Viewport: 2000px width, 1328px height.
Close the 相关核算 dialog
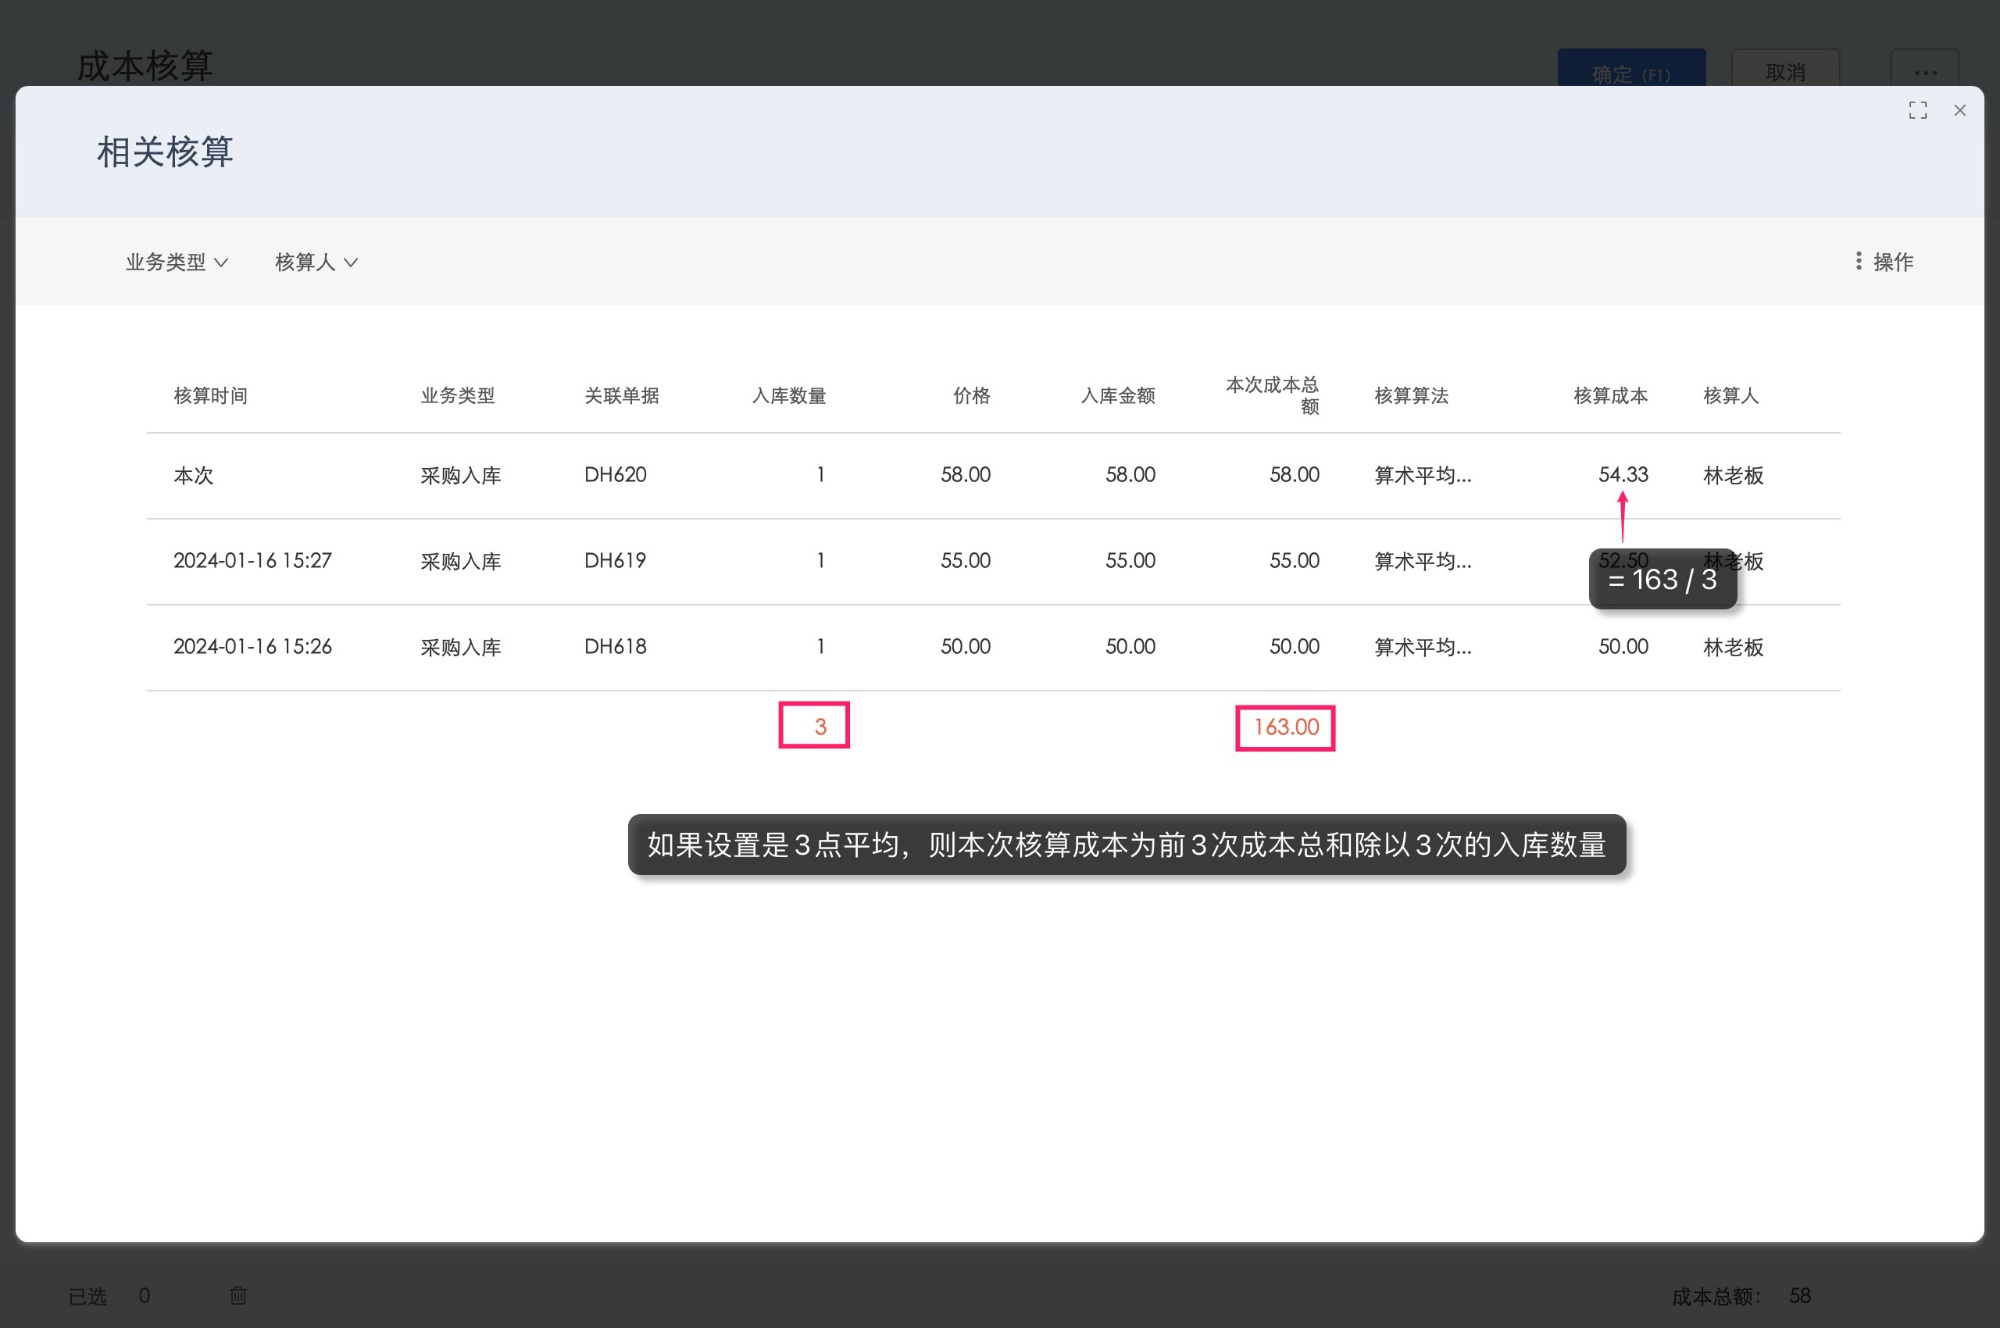point(1960,110)
